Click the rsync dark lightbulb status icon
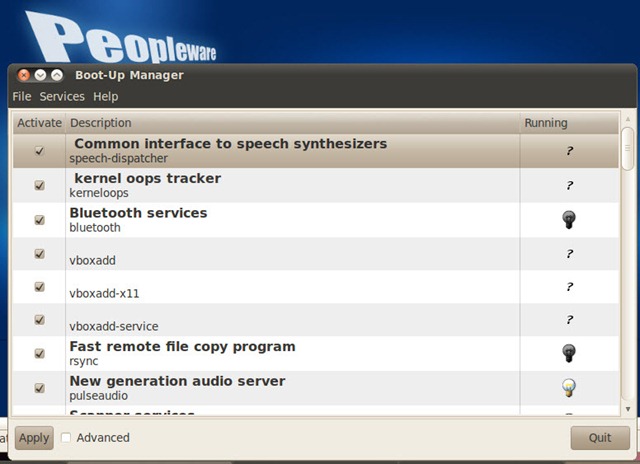Screen dimensions: 640x464 click(569, 353)
